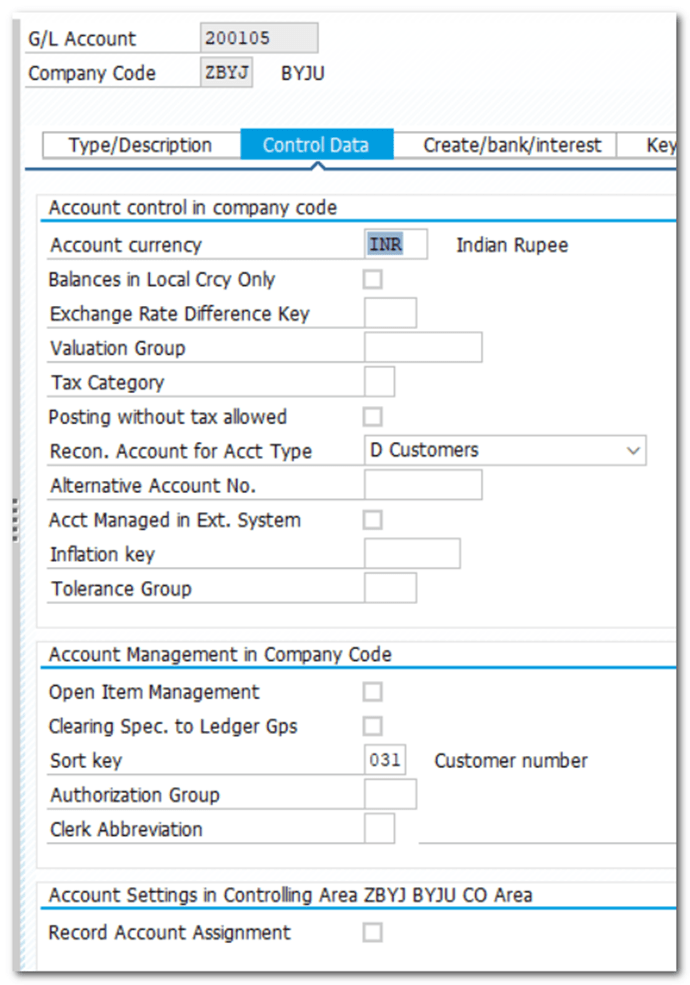Check Acct Managed in Ext. System

coord(372,520)
